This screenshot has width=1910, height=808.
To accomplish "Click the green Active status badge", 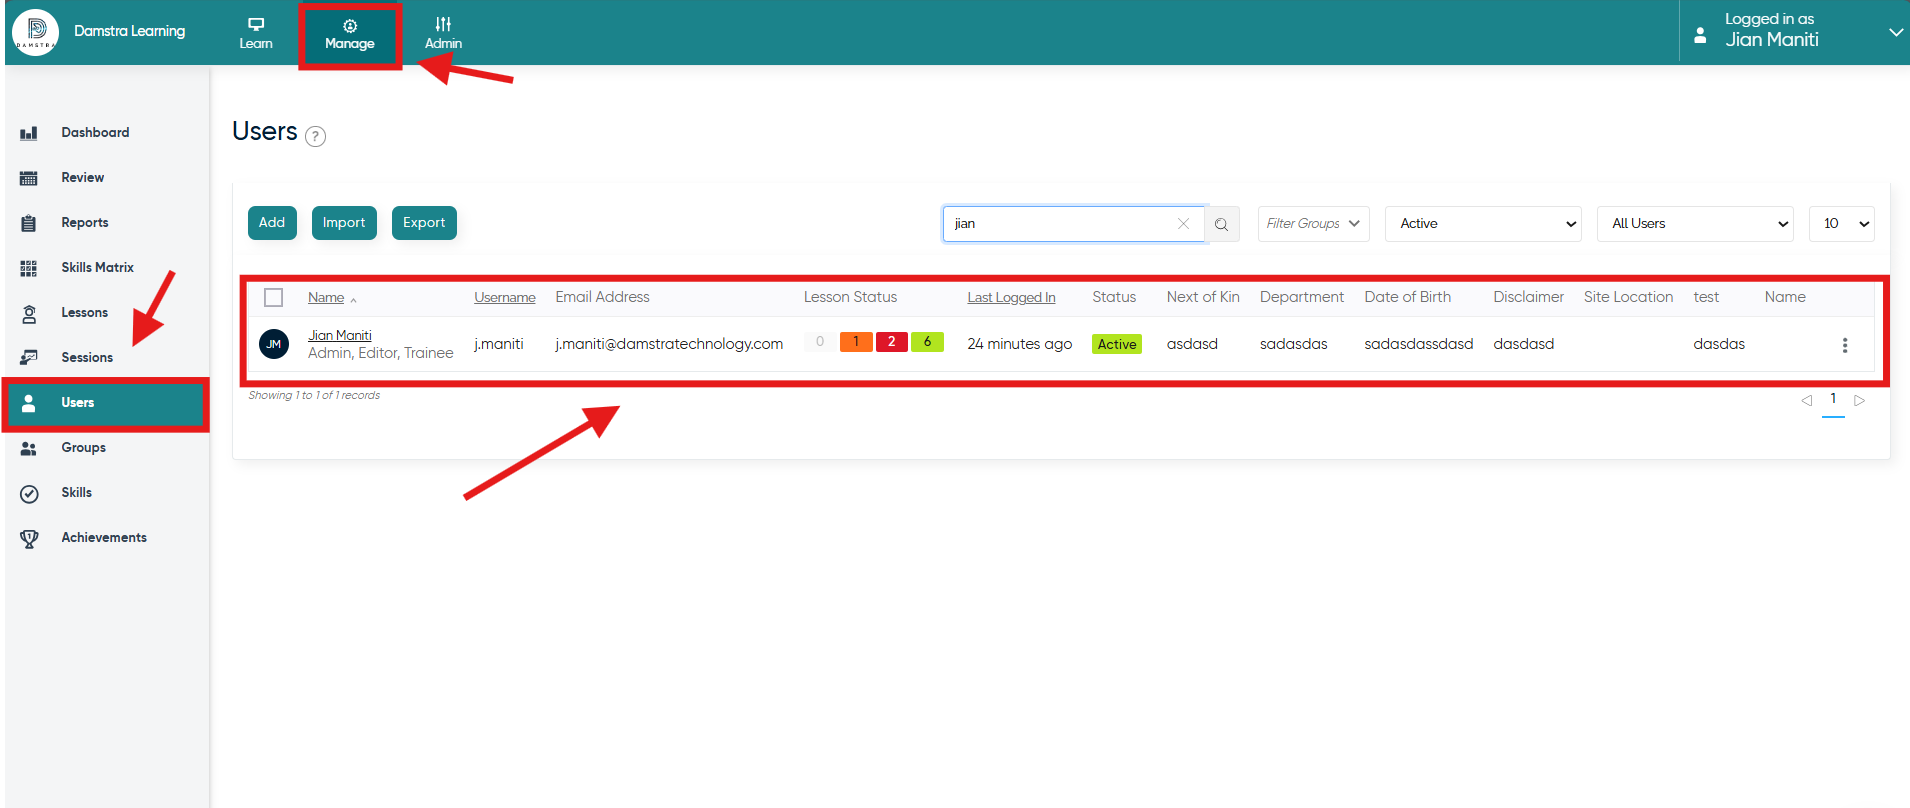I will tap(1117, 344).
